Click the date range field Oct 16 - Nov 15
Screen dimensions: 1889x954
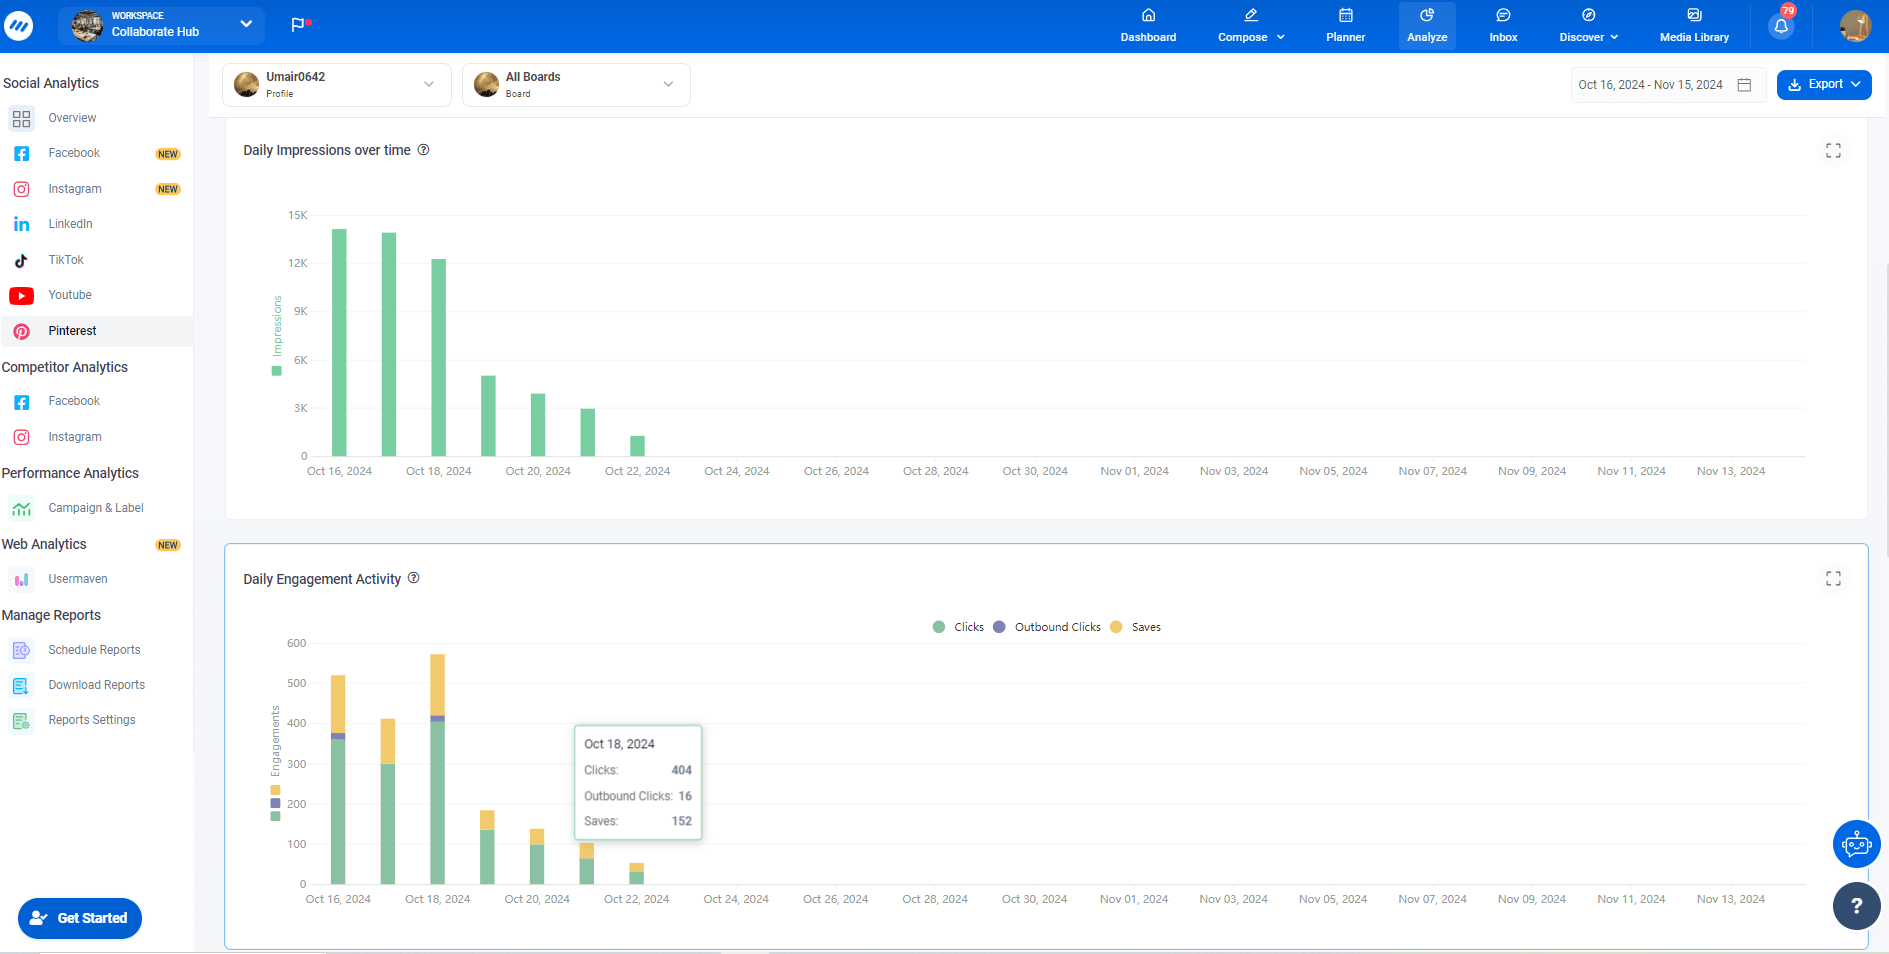[x=1667, y=85]
